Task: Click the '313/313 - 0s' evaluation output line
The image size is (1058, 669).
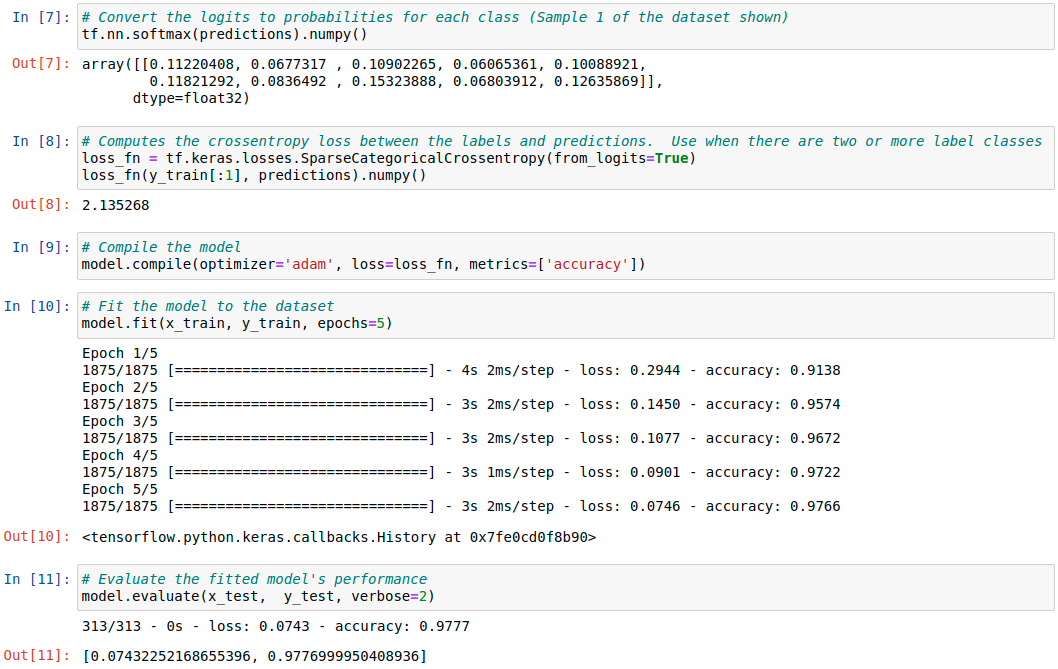Action: 275,626
